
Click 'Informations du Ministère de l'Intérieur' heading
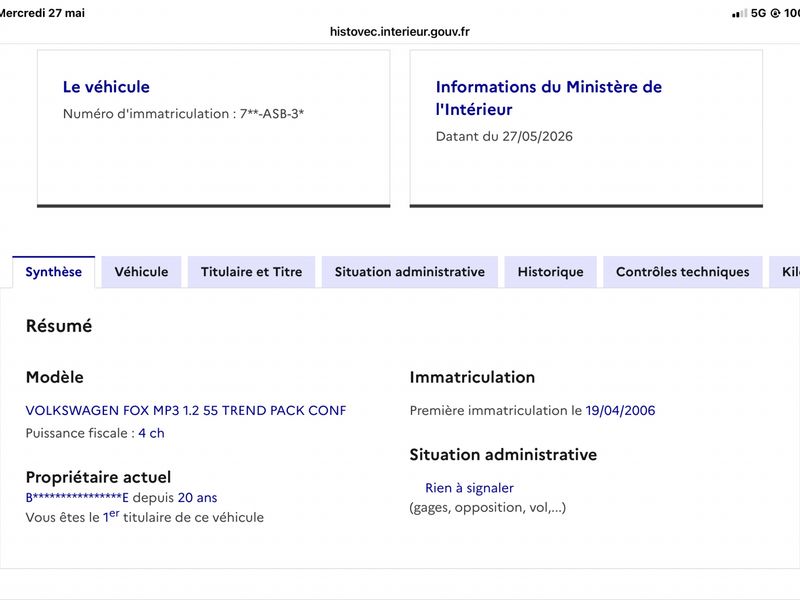[x=548, y=98]
